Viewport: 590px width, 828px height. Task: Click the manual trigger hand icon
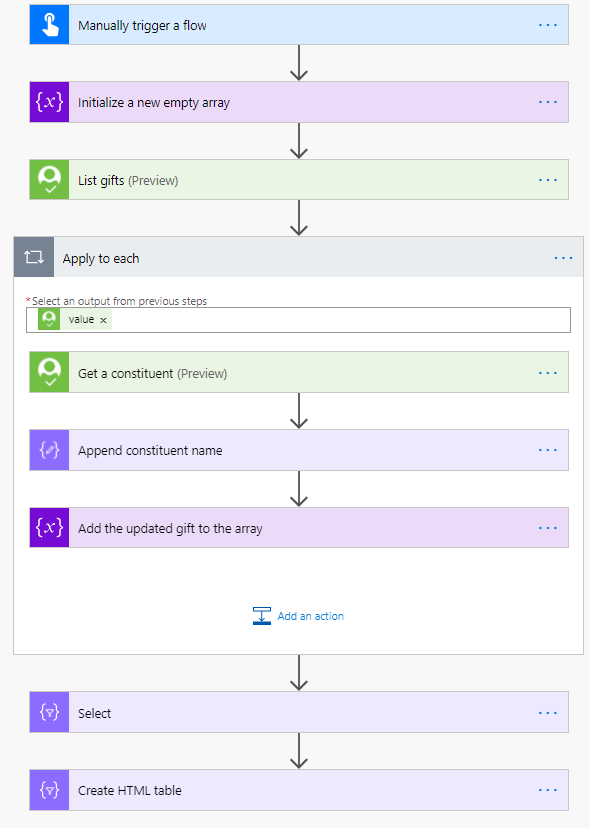point(49,25)
